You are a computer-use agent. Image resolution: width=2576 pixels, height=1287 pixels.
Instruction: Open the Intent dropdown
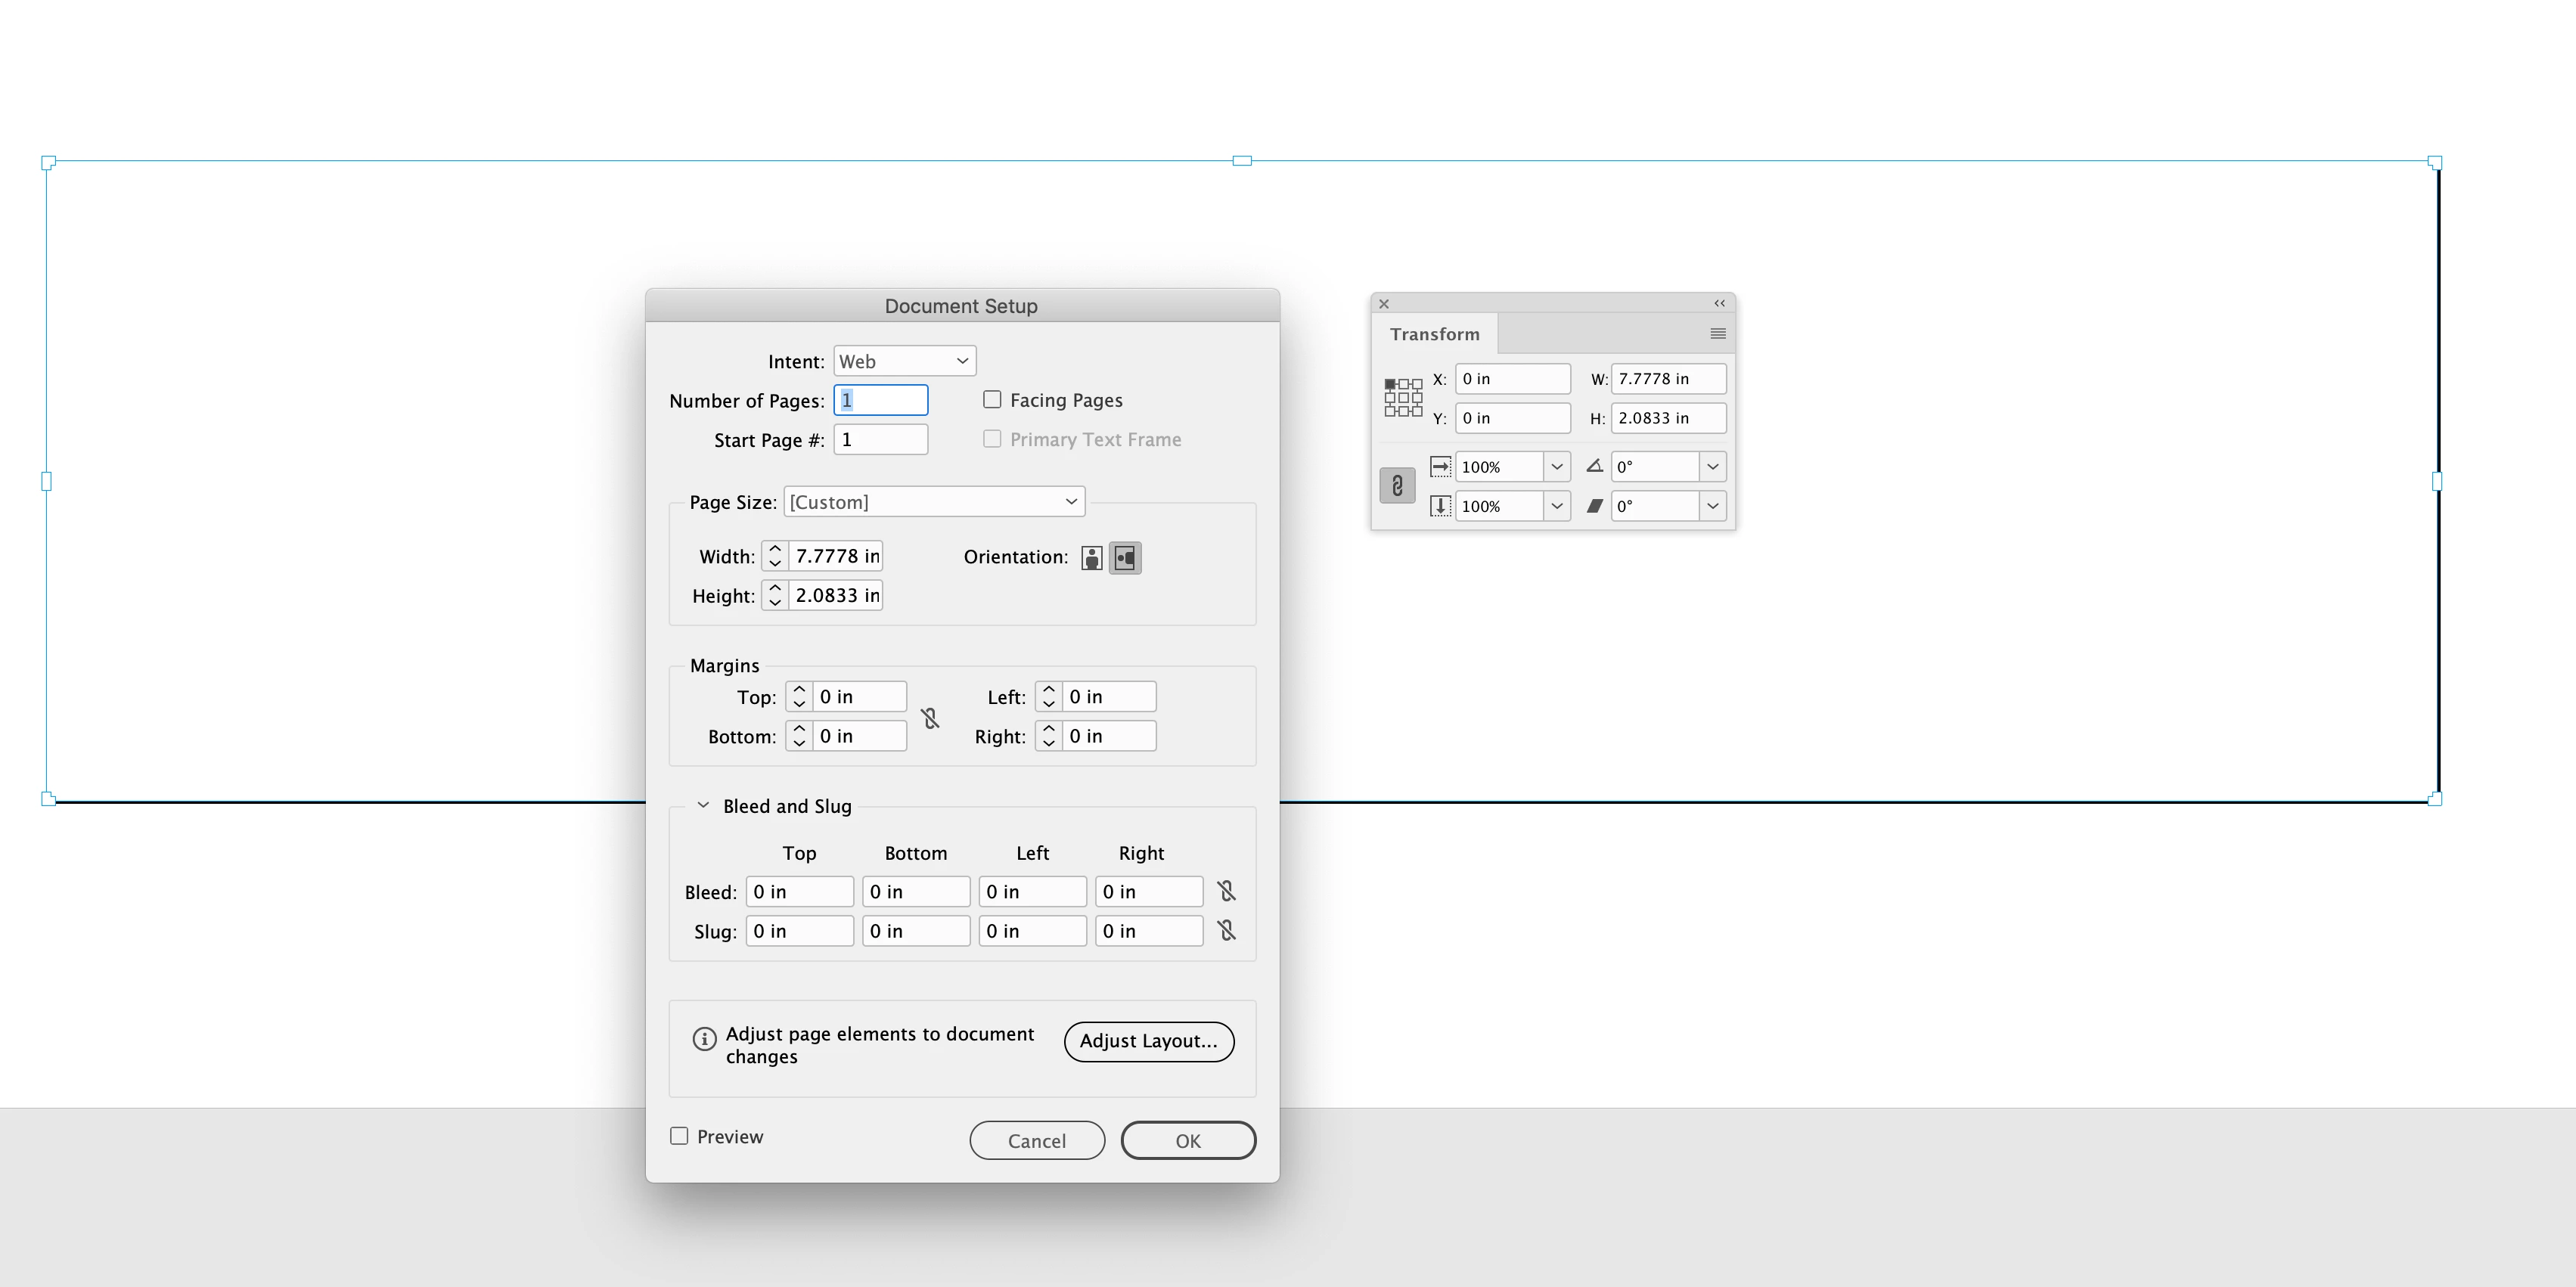pos(904,361)
